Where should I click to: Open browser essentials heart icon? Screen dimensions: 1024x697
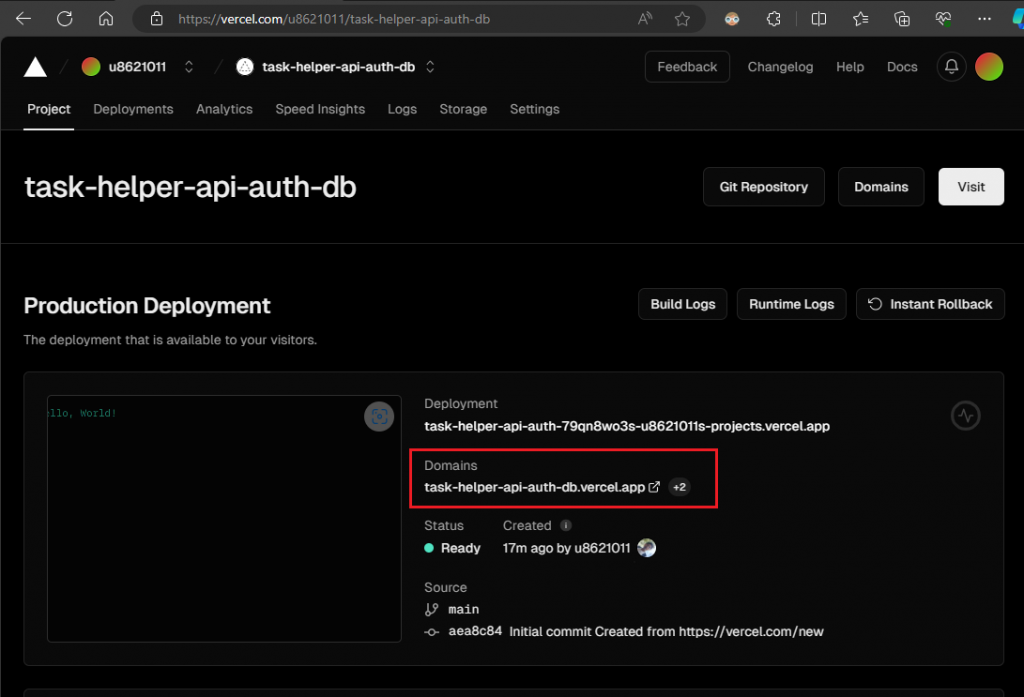pos(943,19)
